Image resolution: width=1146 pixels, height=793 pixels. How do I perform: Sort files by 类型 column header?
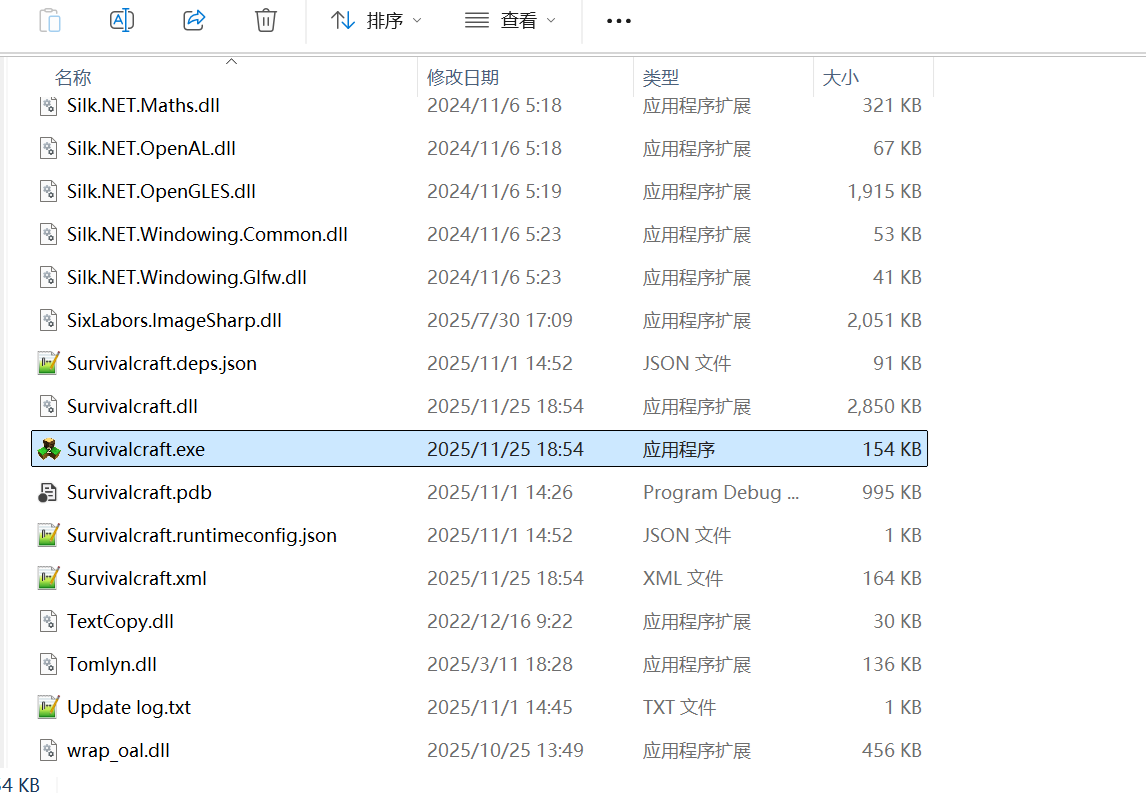(x=661, y=77)
